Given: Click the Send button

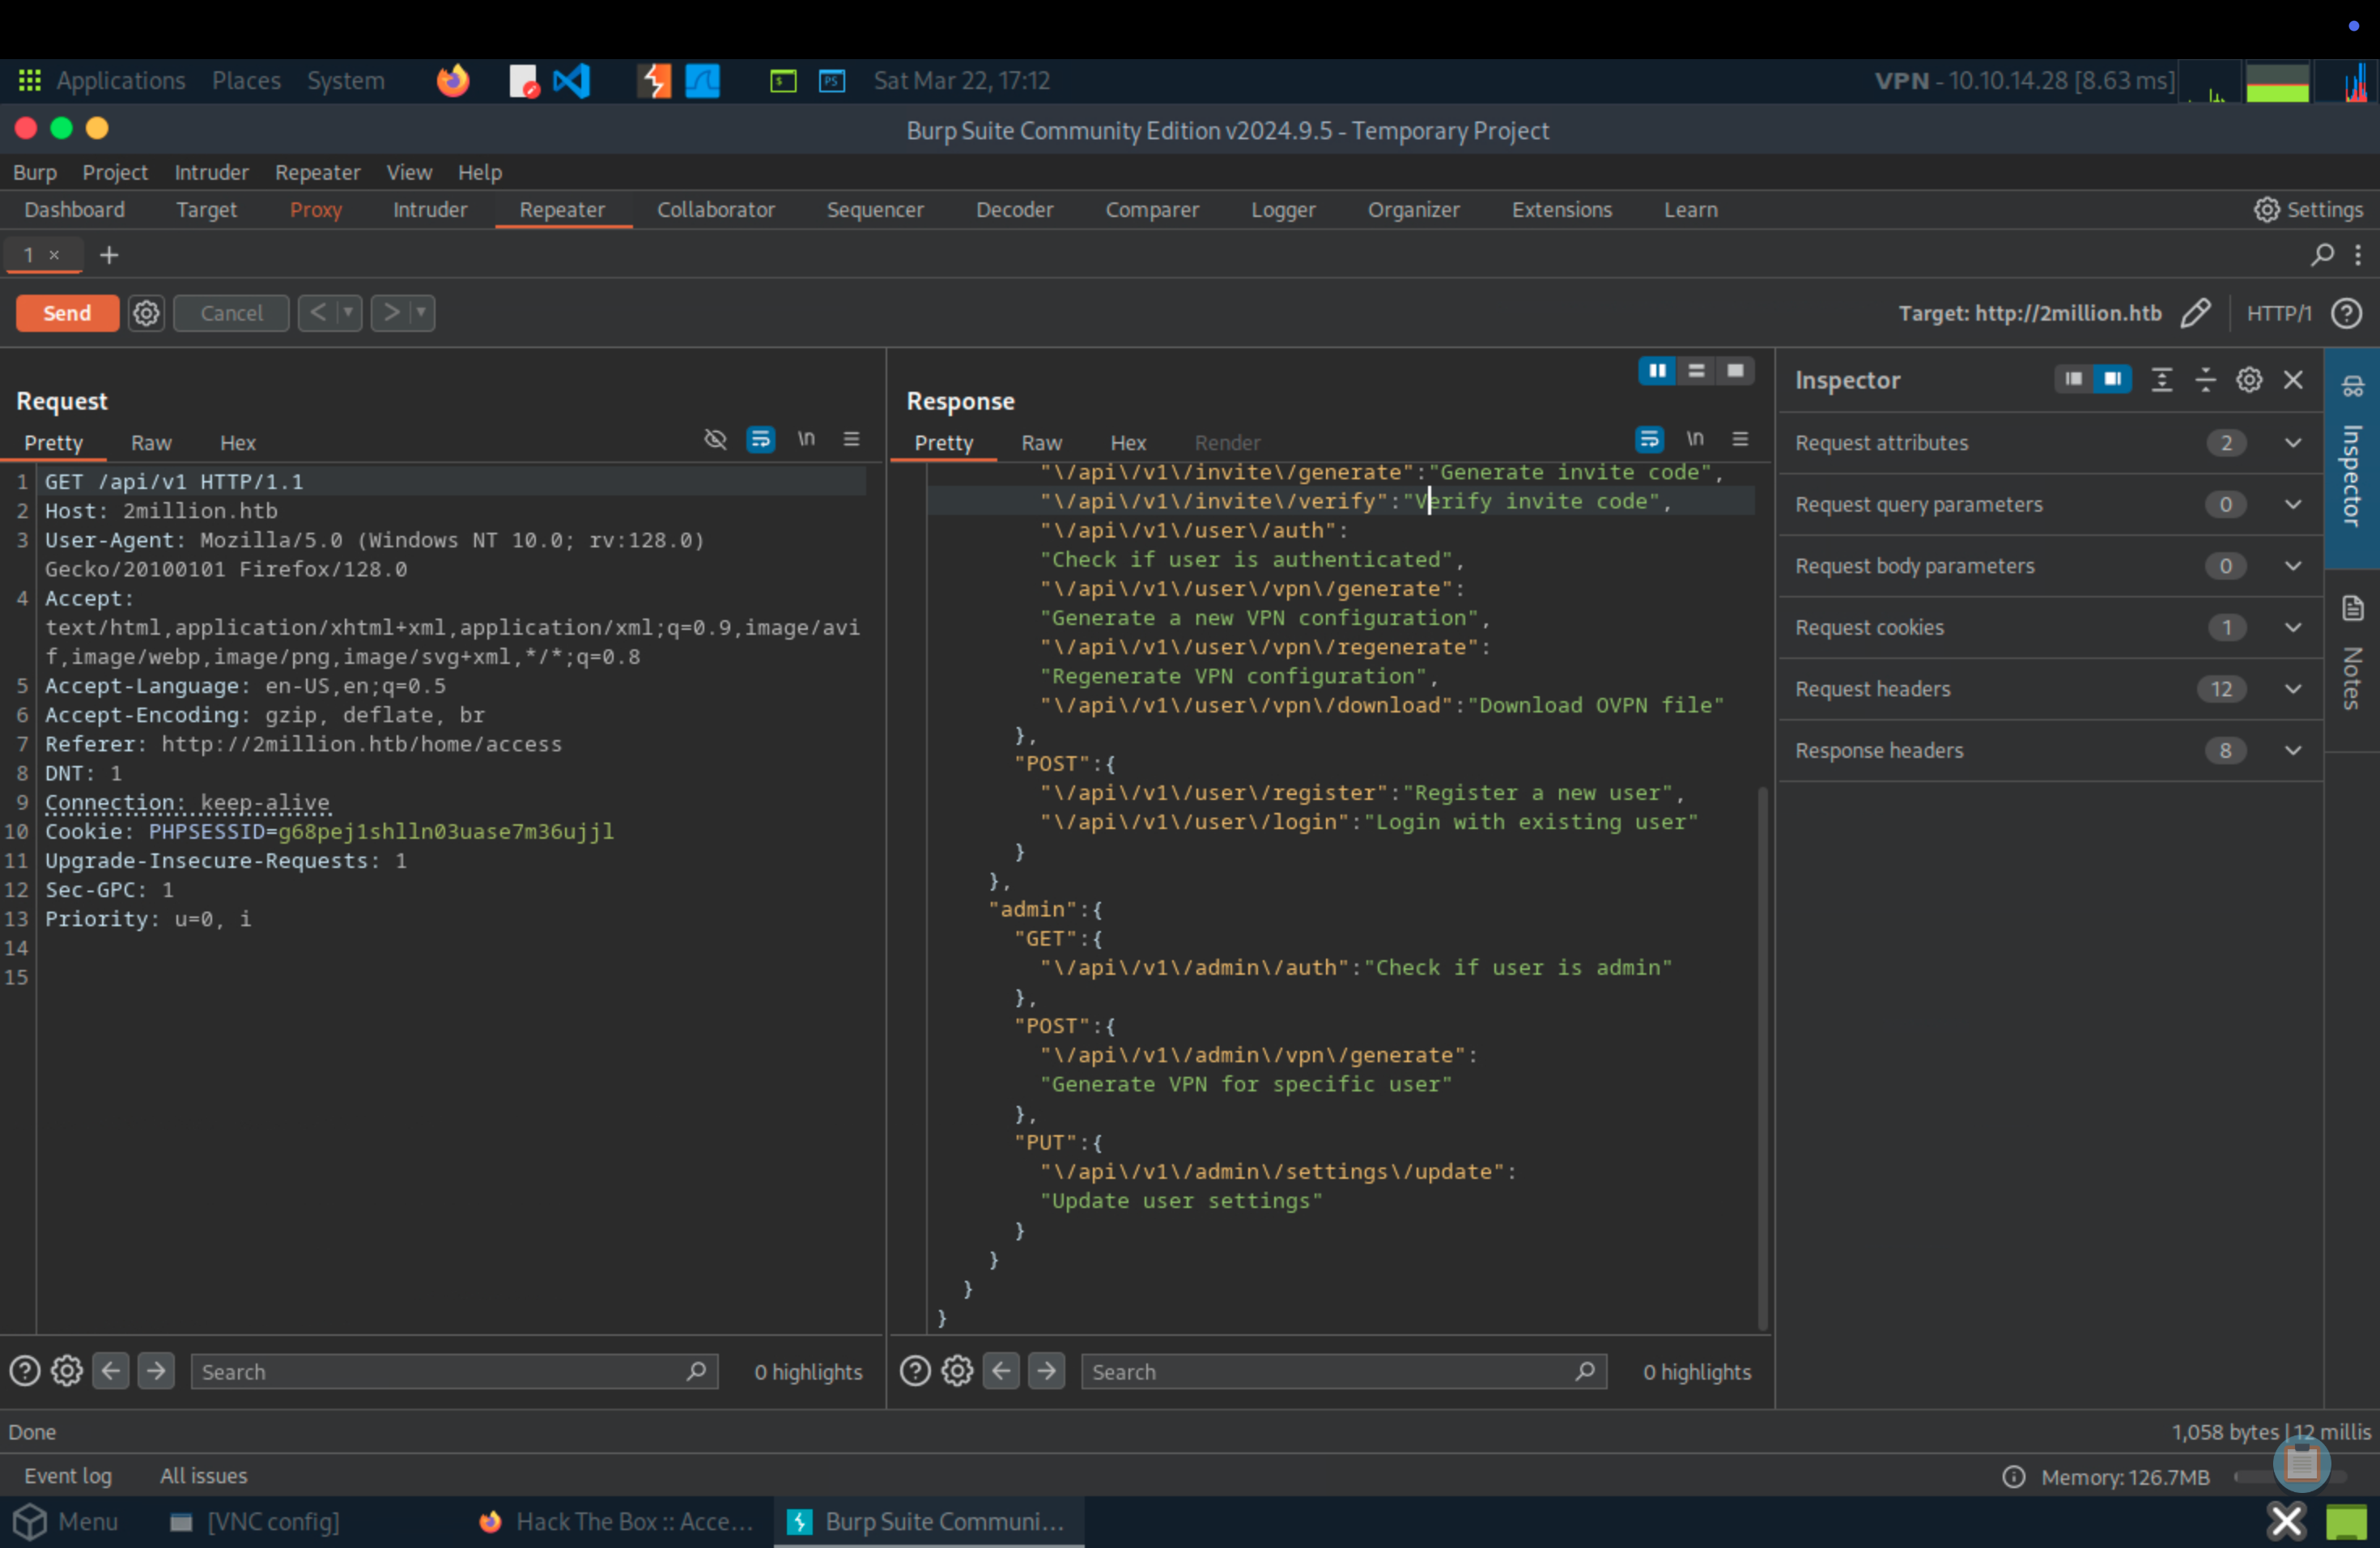Looking at the screenshot, I should (x=67, y=313).
